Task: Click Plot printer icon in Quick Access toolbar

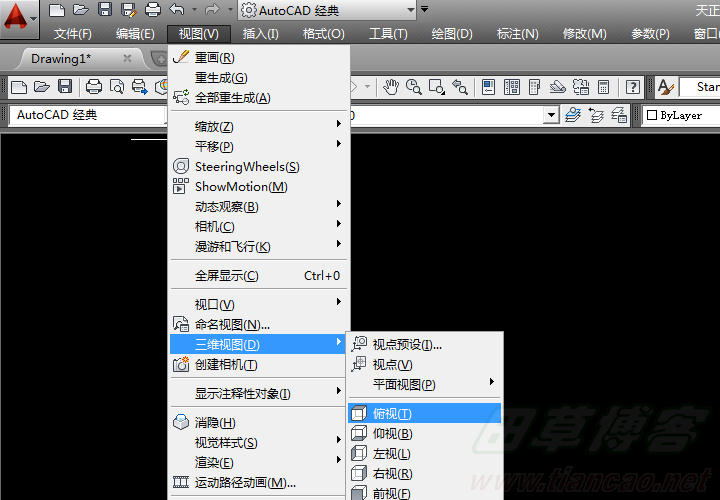Action: 153,10
